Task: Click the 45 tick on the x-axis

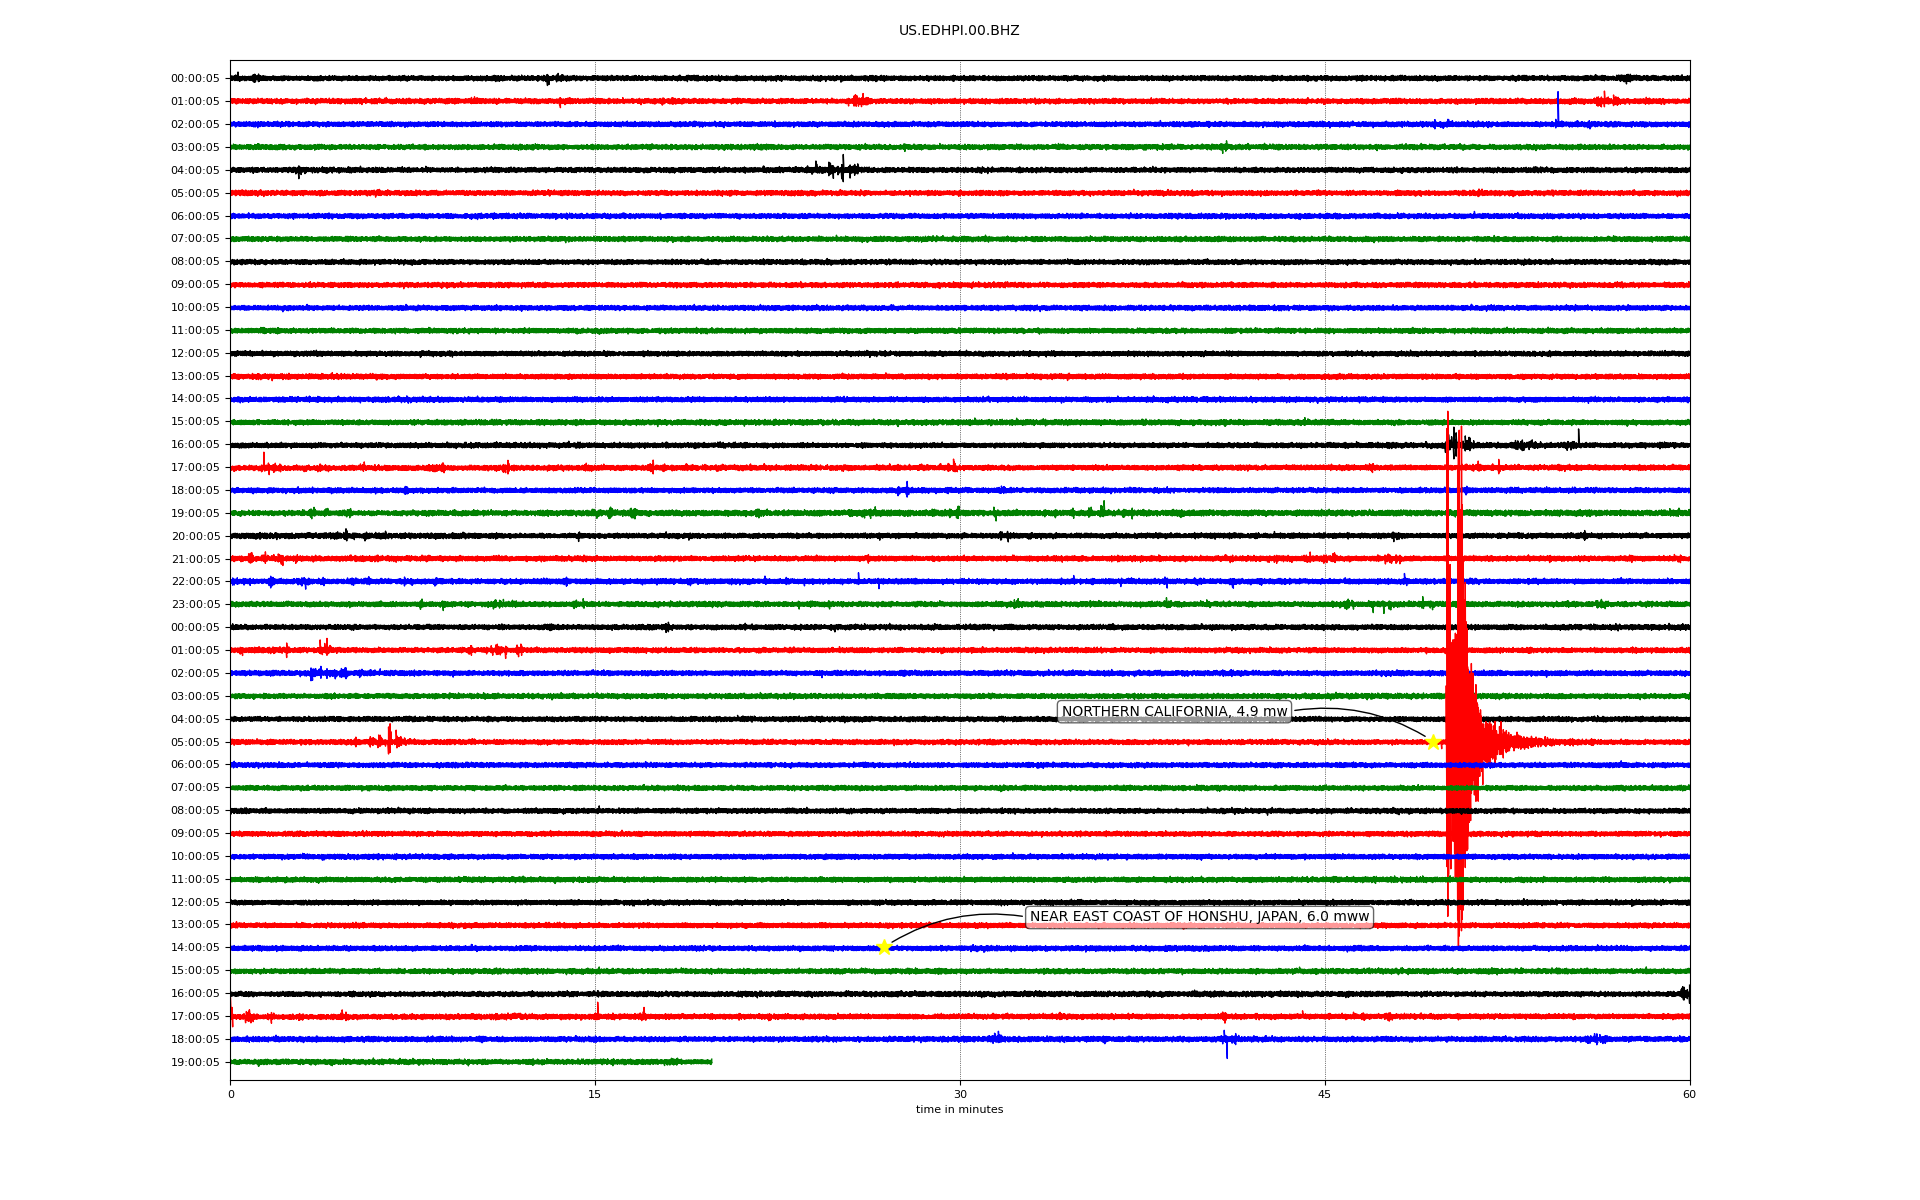Action: 1325,1094
